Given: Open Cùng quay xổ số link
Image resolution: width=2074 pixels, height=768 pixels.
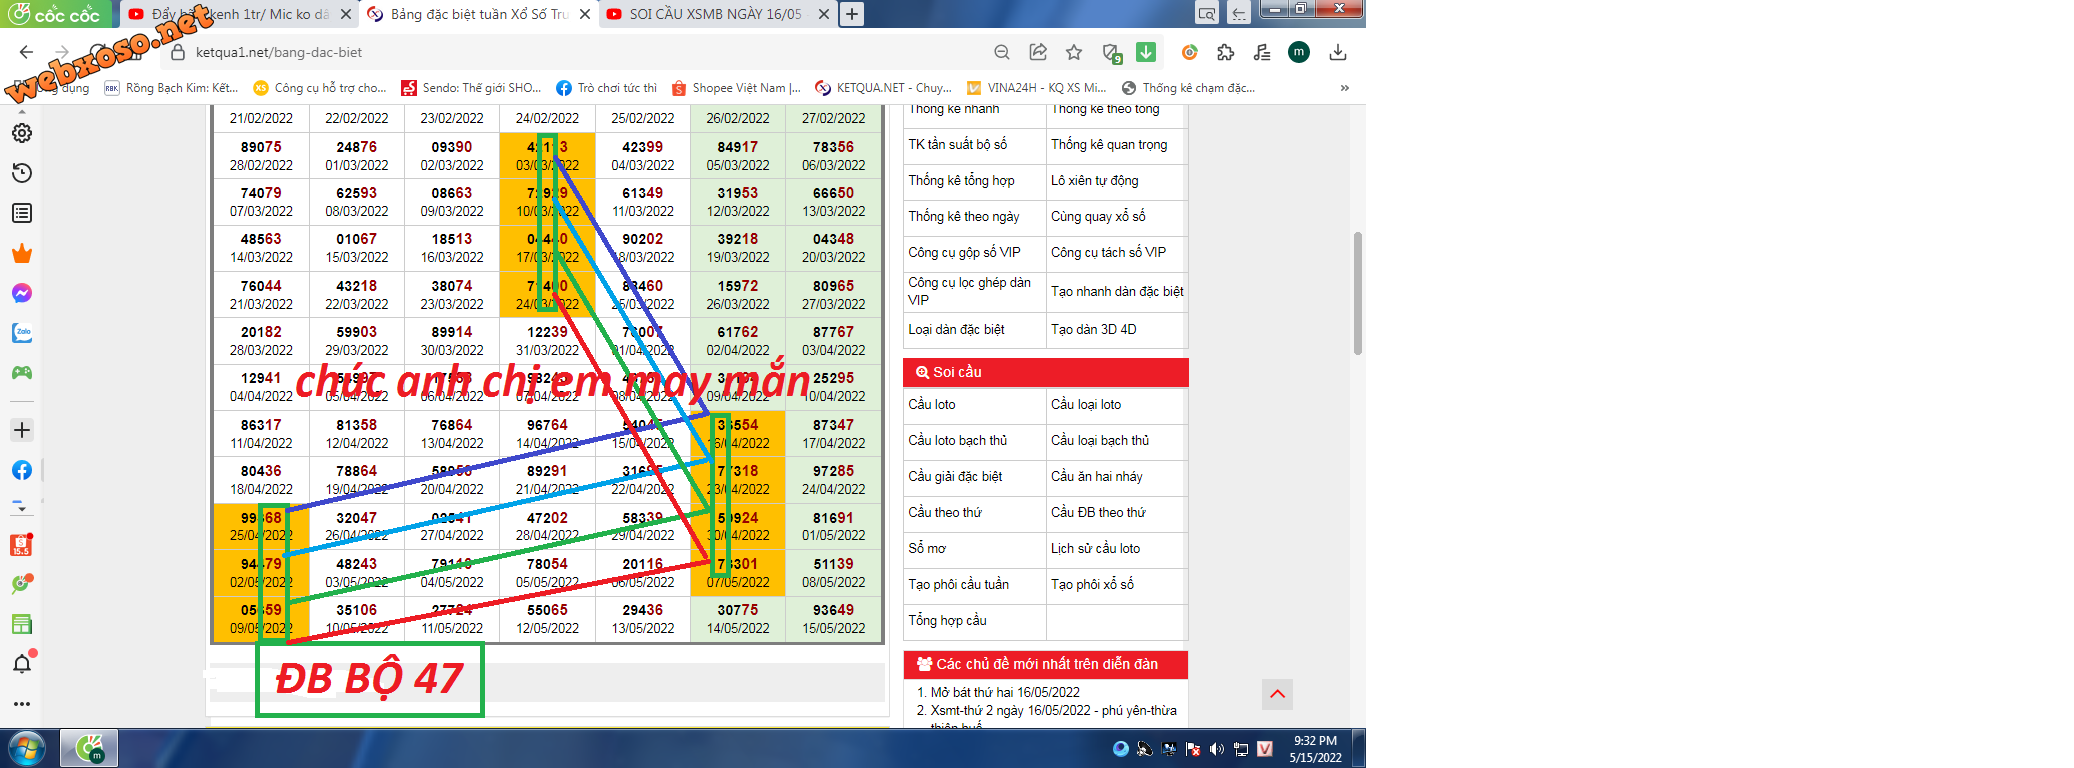Looking at the screenshot, I should [x=1098, y=216].
